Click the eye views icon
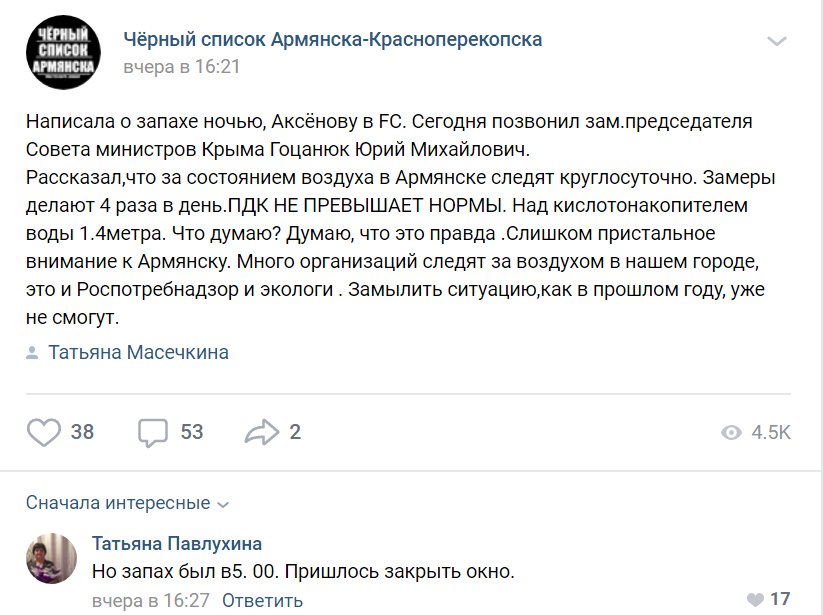Viewport: 823px width, 615px height. click(731, 432)
